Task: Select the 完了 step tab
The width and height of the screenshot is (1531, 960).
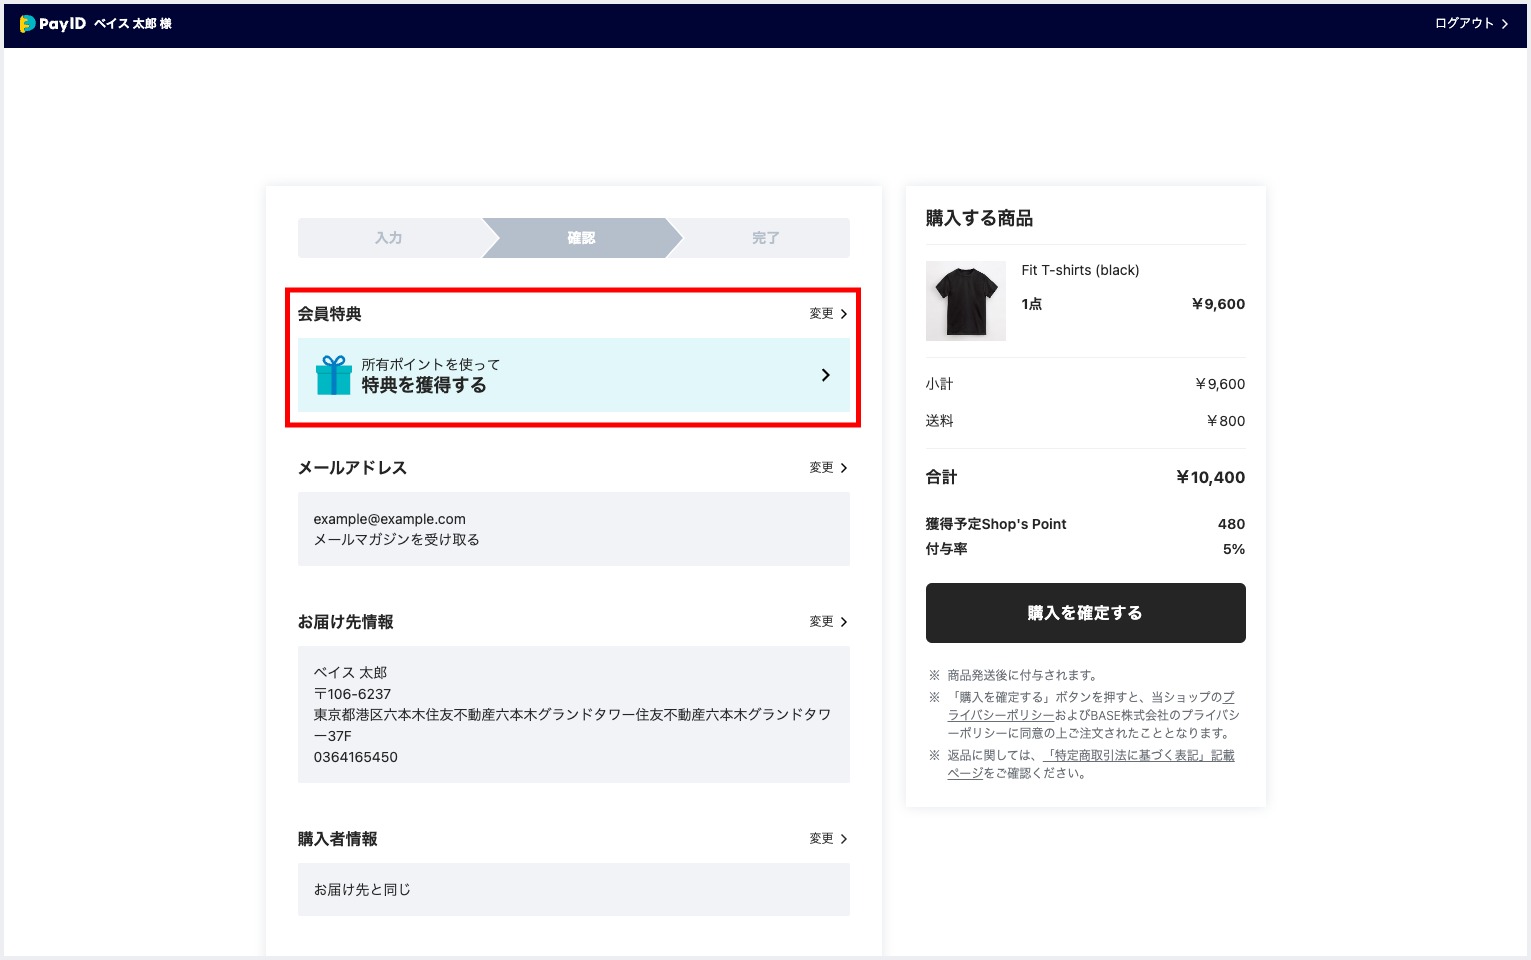Action: [766, 238]
